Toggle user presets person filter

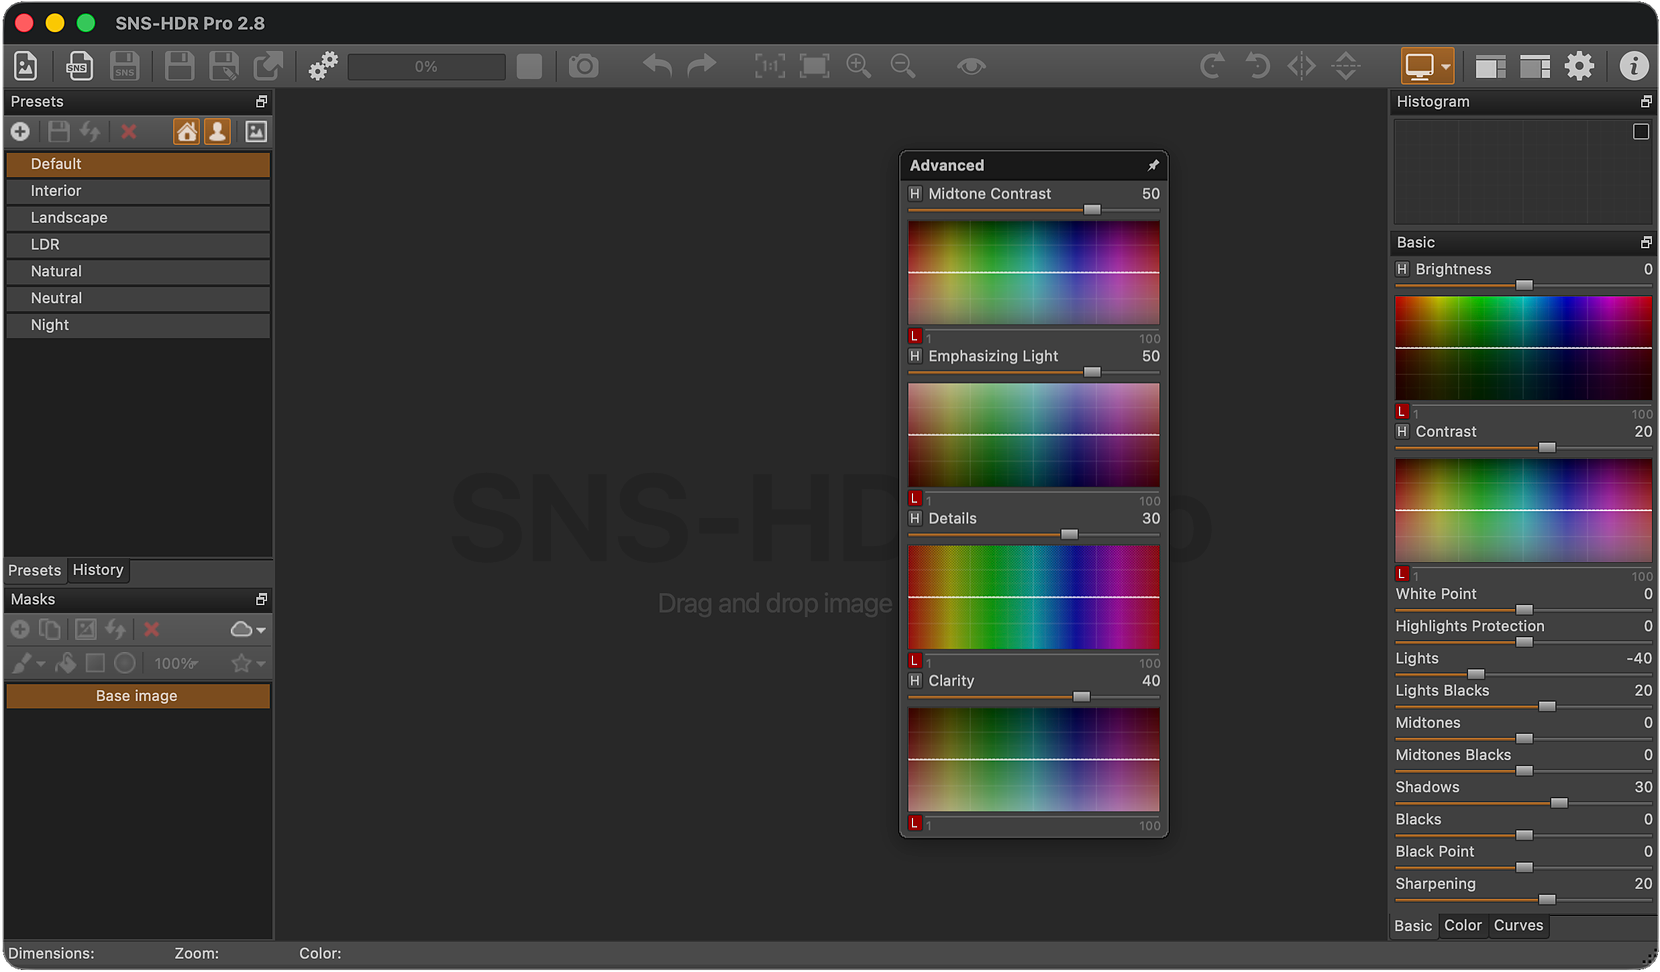(x=217, y=131)
